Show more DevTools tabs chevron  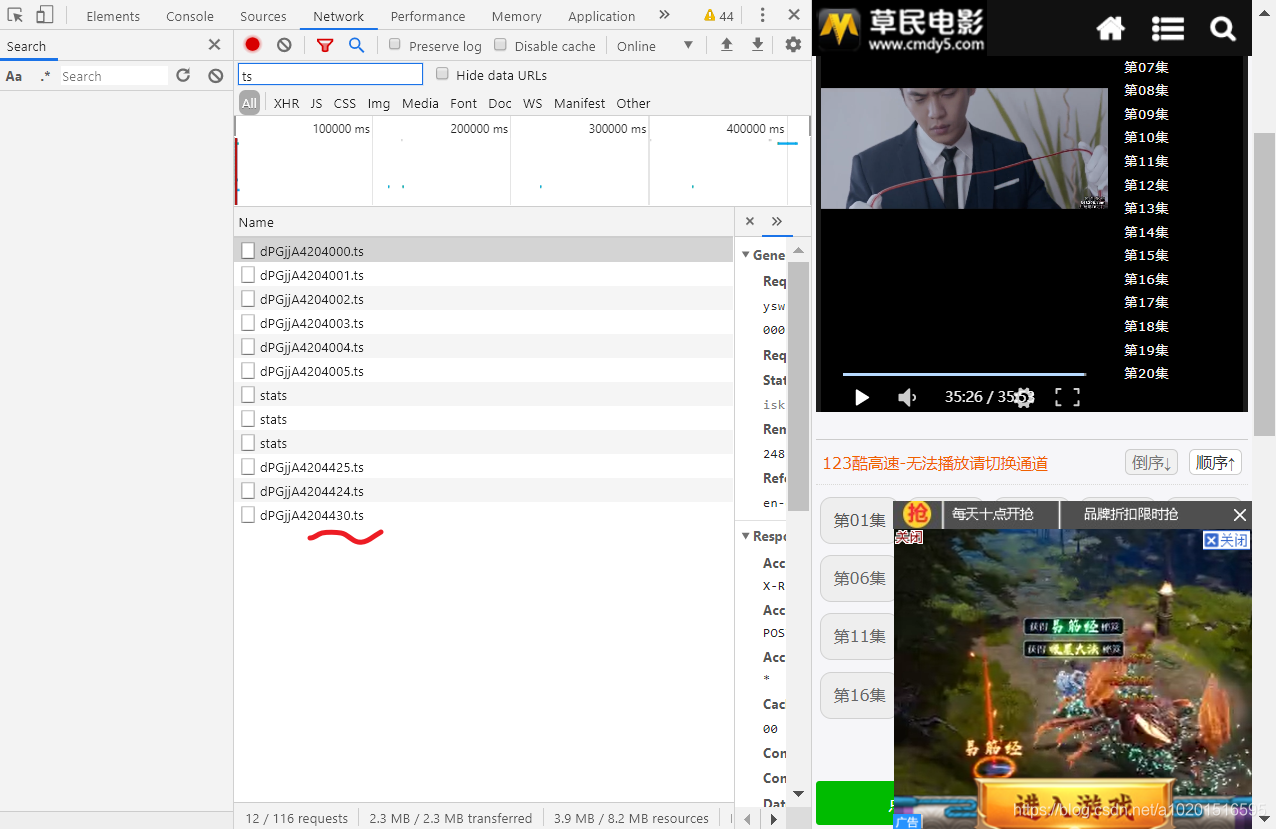664,15
